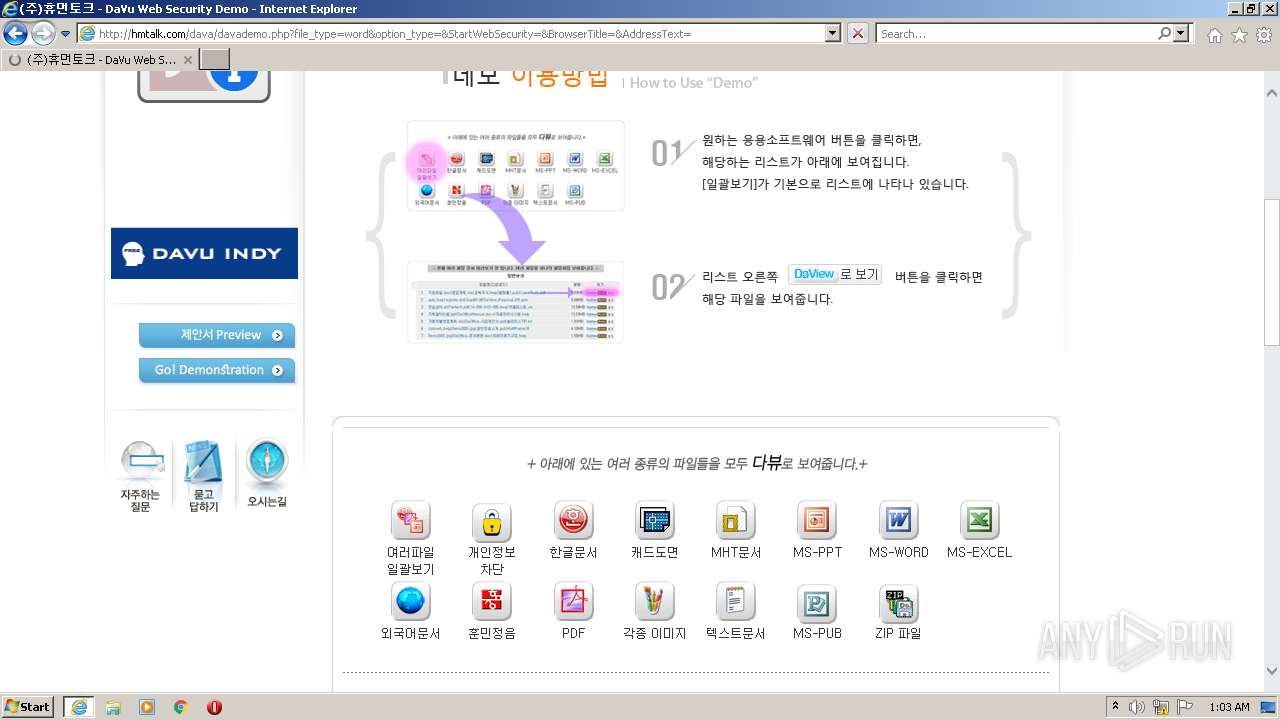The image size is (1280, 720).
Task: Click the scrollbar down arrow
Action: point(1271,672)
